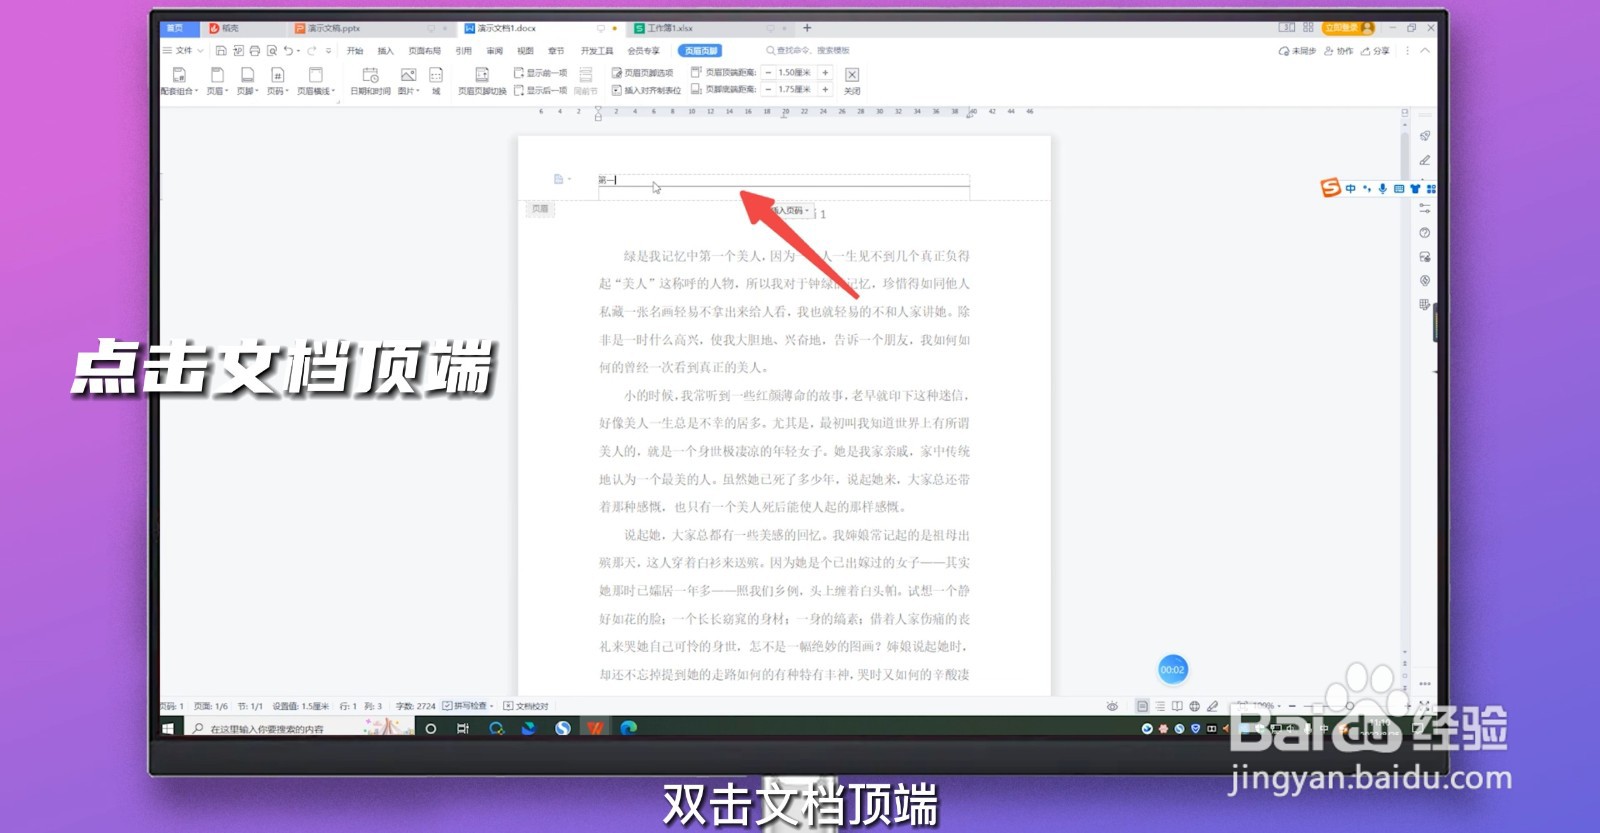
Task: Click the settings sliders icon in sidebar
Action: coord(1424,208)
